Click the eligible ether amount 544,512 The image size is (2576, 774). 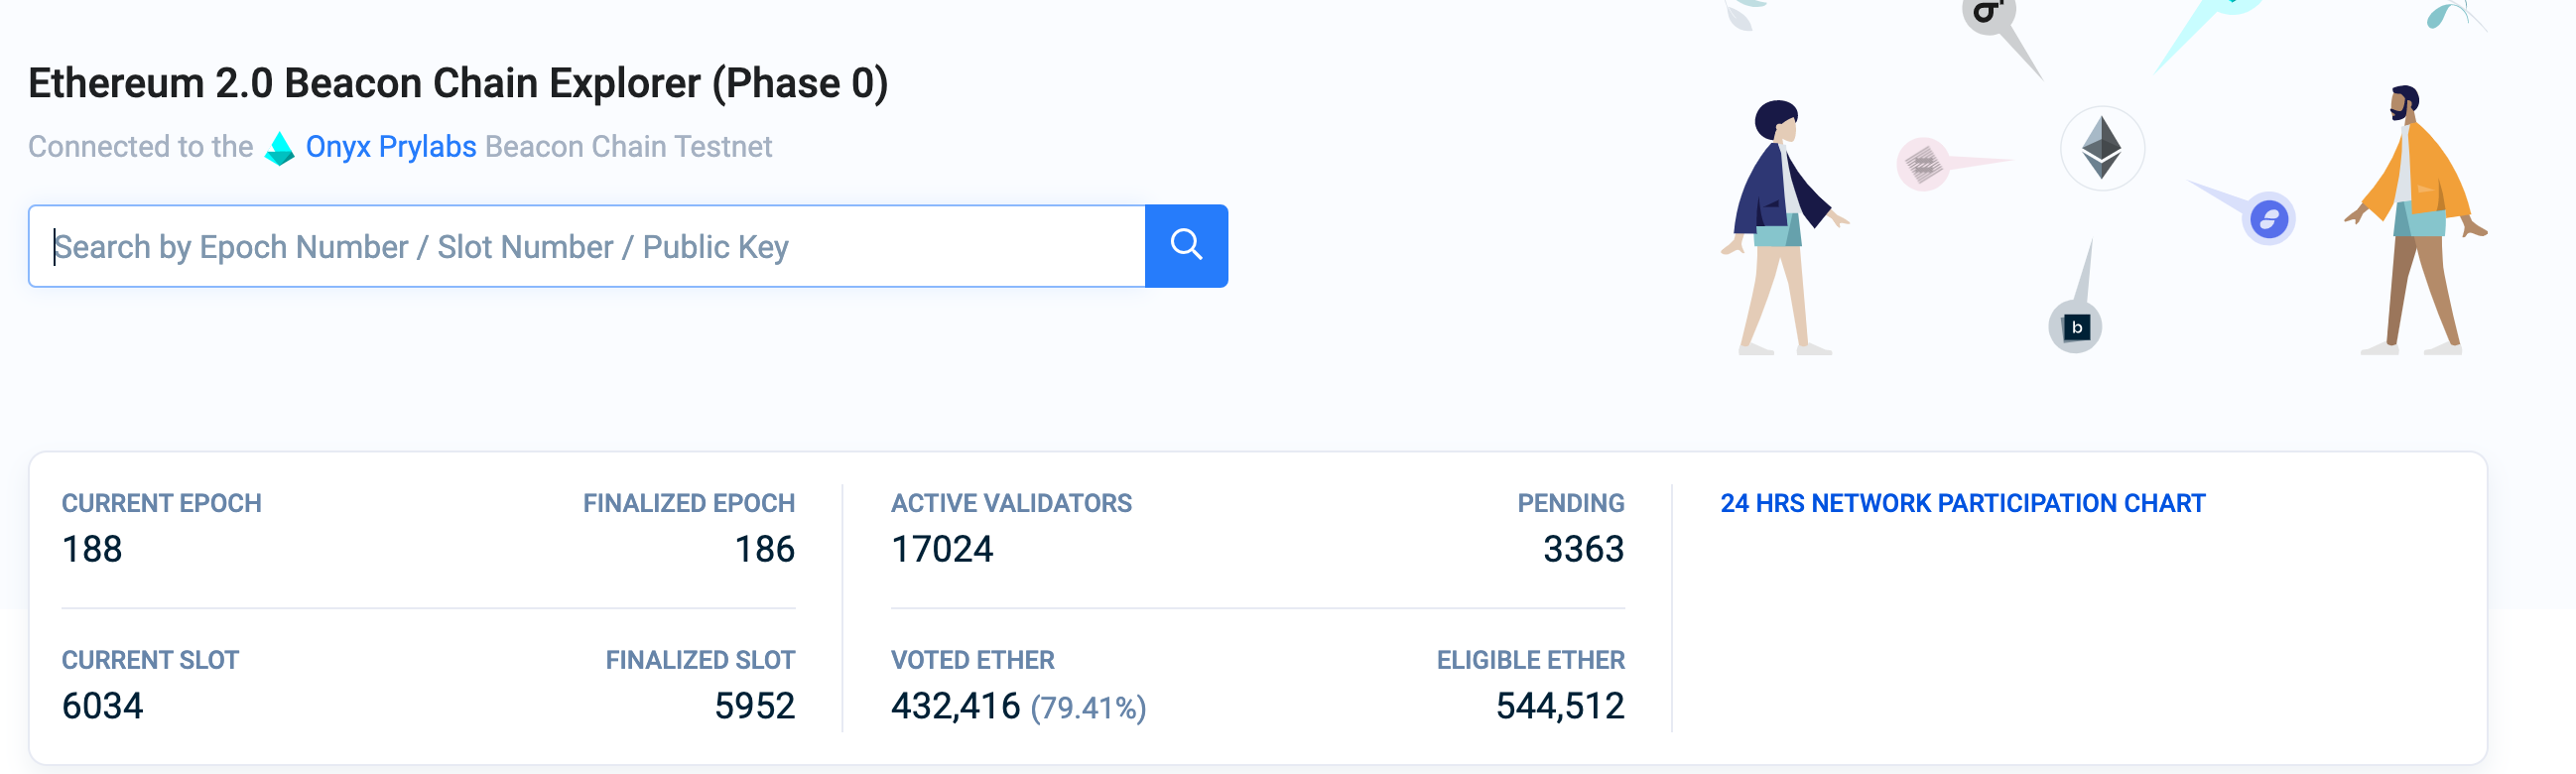click(x=1559, y=706)
